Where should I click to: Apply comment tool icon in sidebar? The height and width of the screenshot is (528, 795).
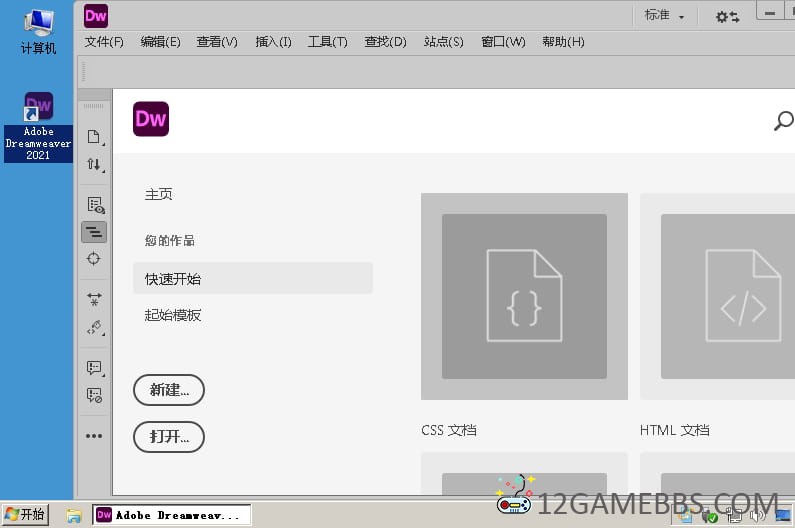tap(94, 368)
